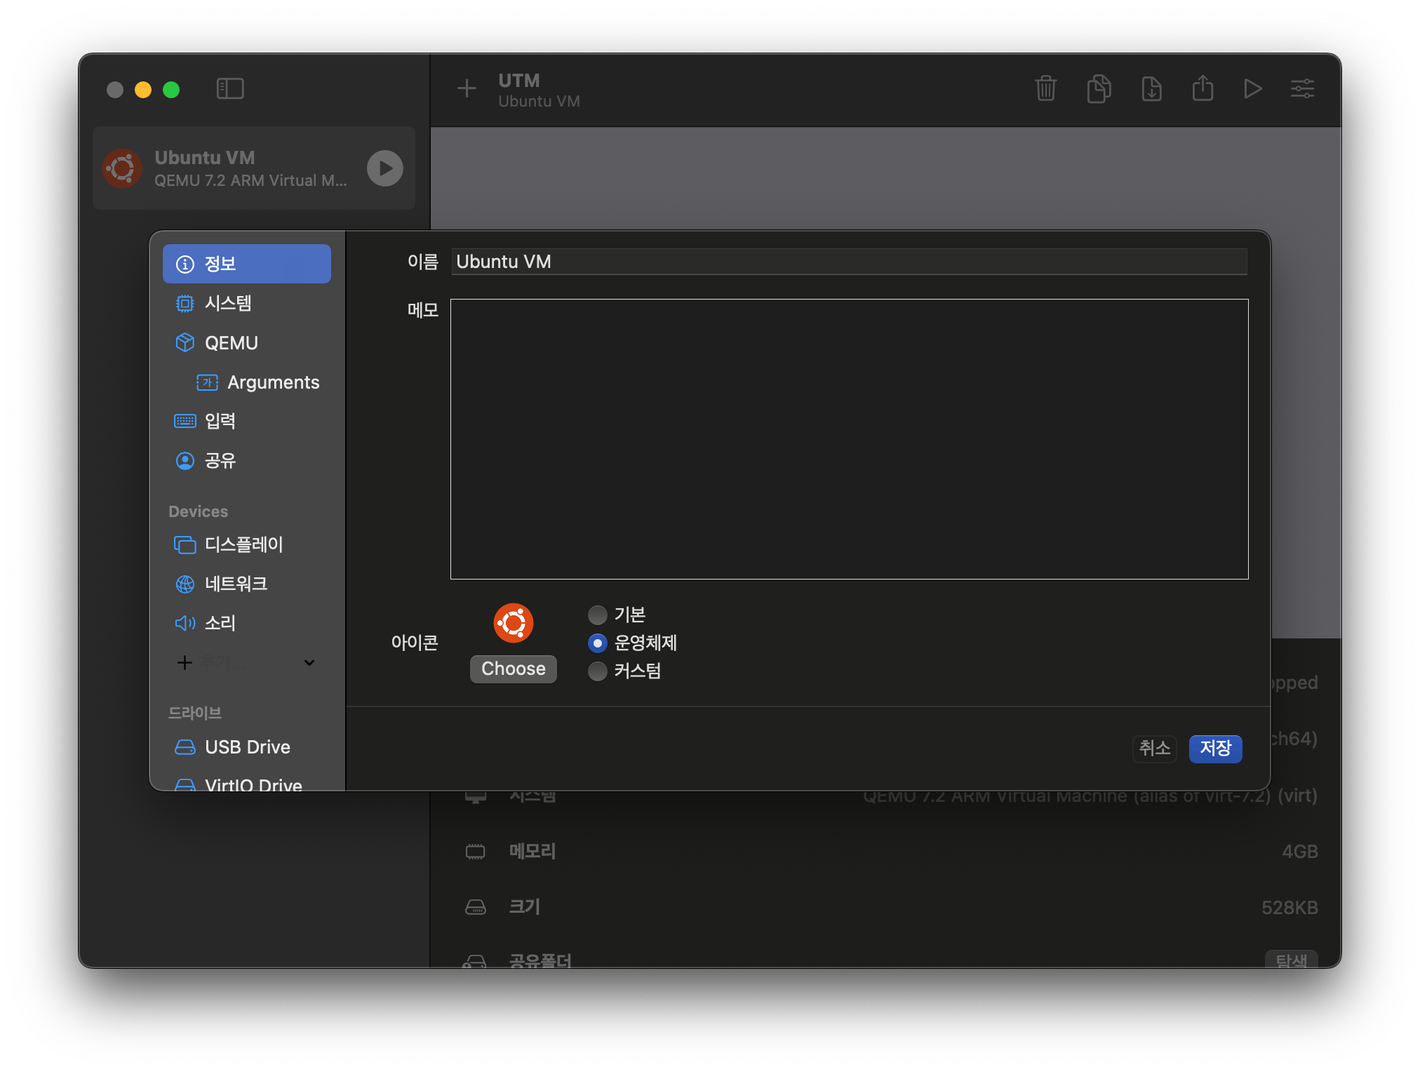1420x1072 pixels.
Task: Click the 크기 label in details
Action: coord(524,907)
